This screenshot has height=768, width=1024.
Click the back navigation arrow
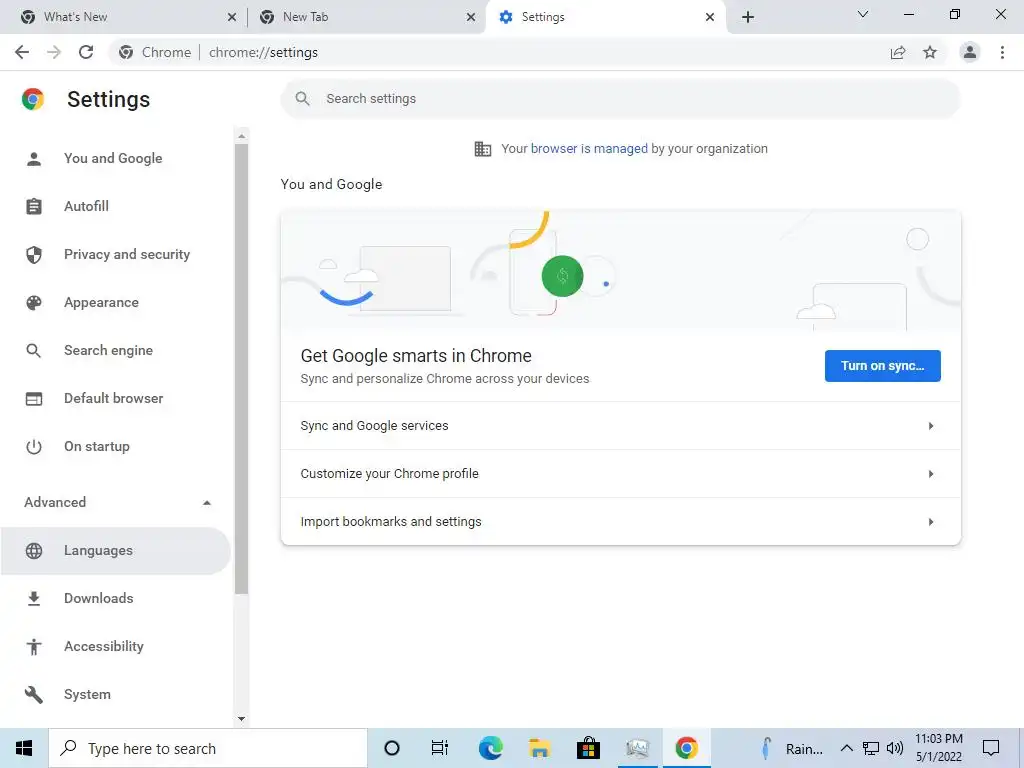pyautogui.click(x=22, y=52)
